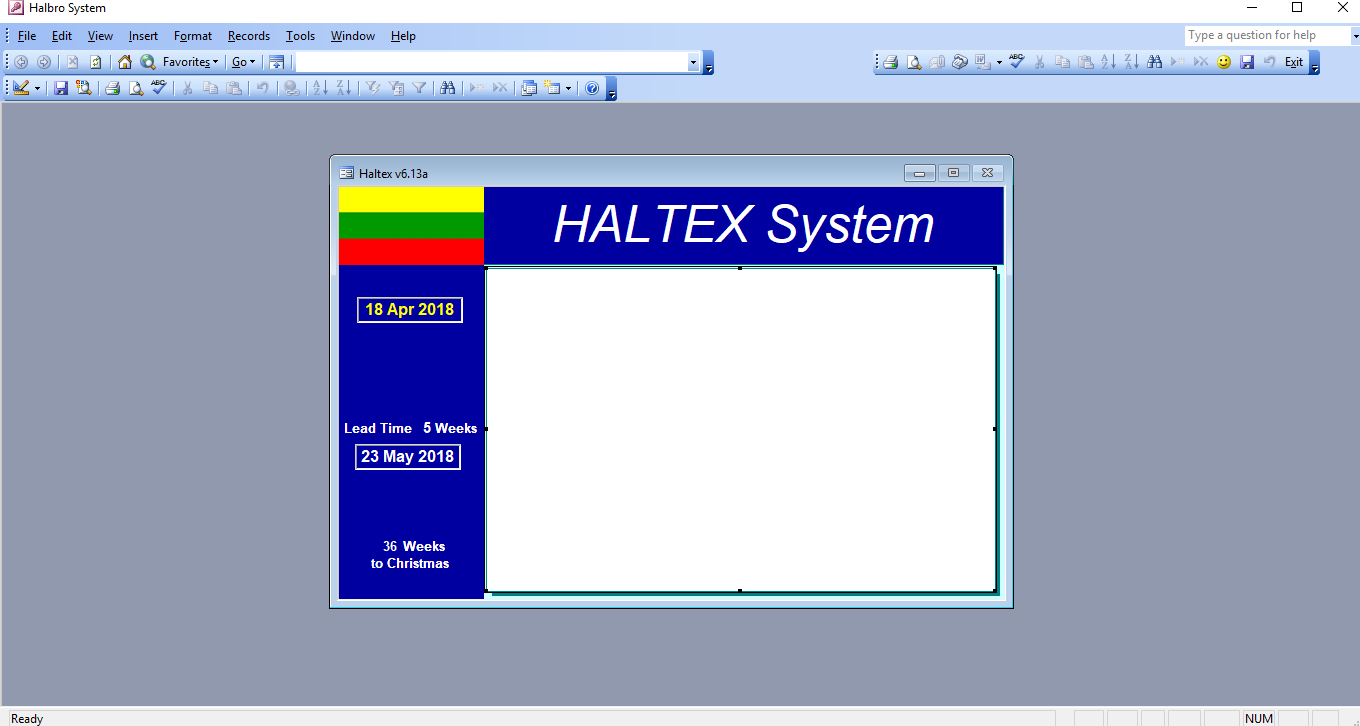Image resolution: width=1360 pixels, height=726 pixels.
Task: Click the Office Links Word icon
Action: 982,62
